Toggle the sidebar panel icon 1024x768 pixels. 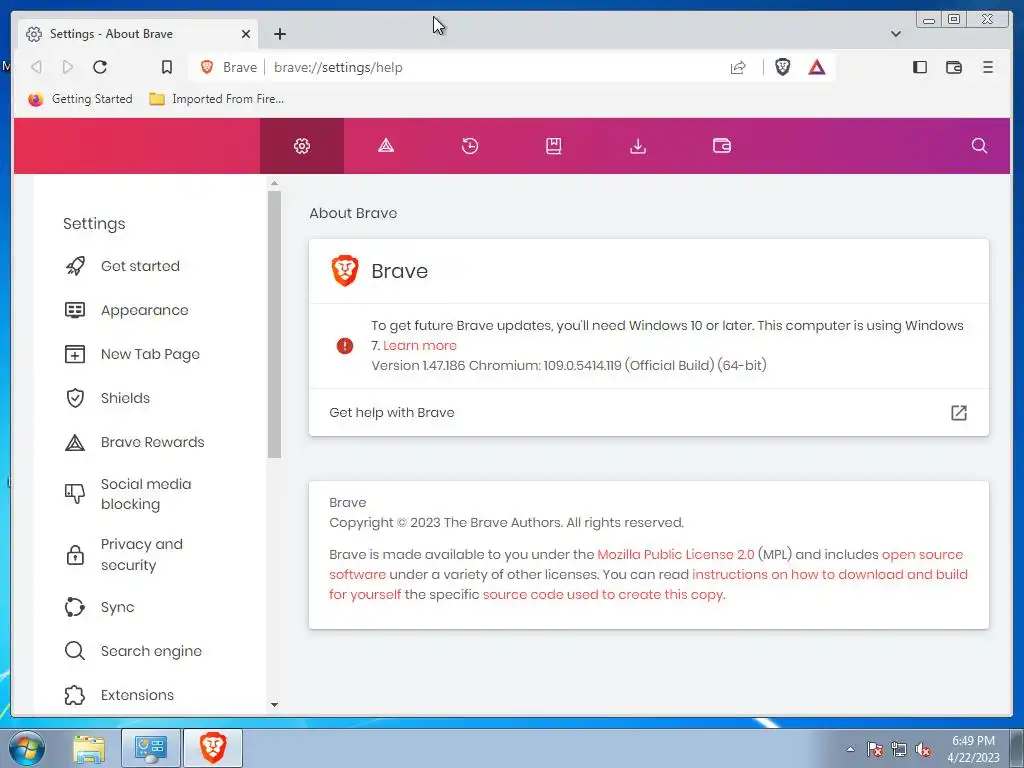pyautogui.click(x=920, y=67)
